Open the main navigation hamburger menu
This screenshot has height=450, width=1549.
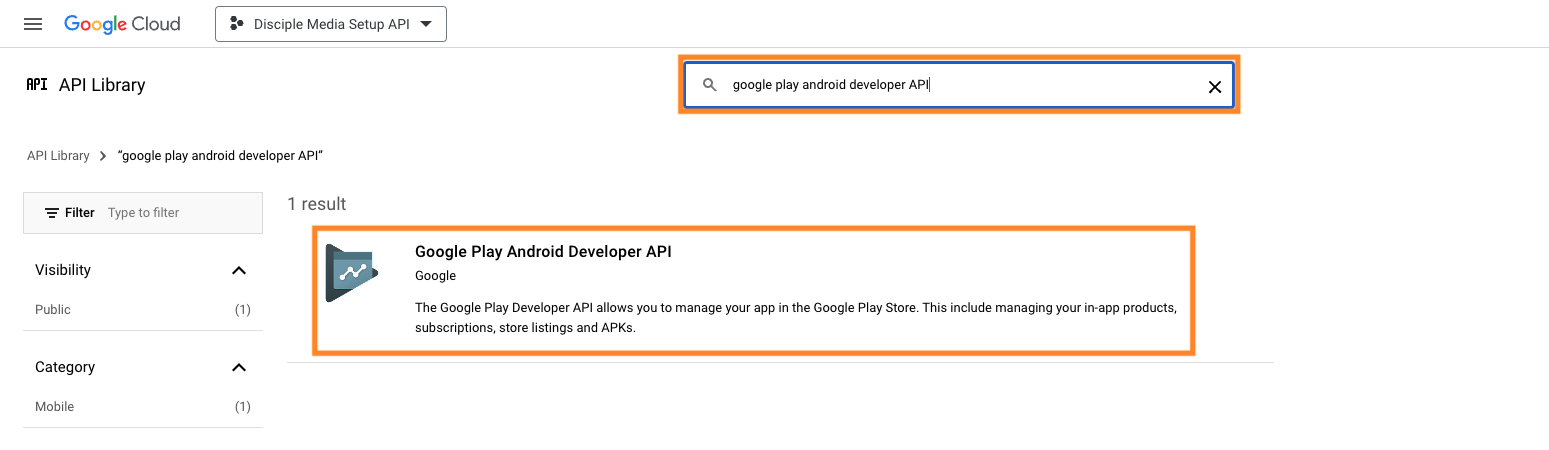33,24
